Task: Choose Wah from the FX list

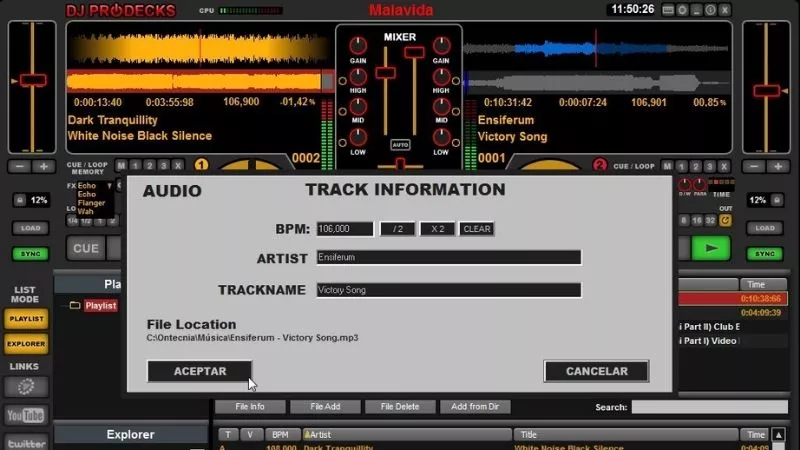Action: coord(85,211)
